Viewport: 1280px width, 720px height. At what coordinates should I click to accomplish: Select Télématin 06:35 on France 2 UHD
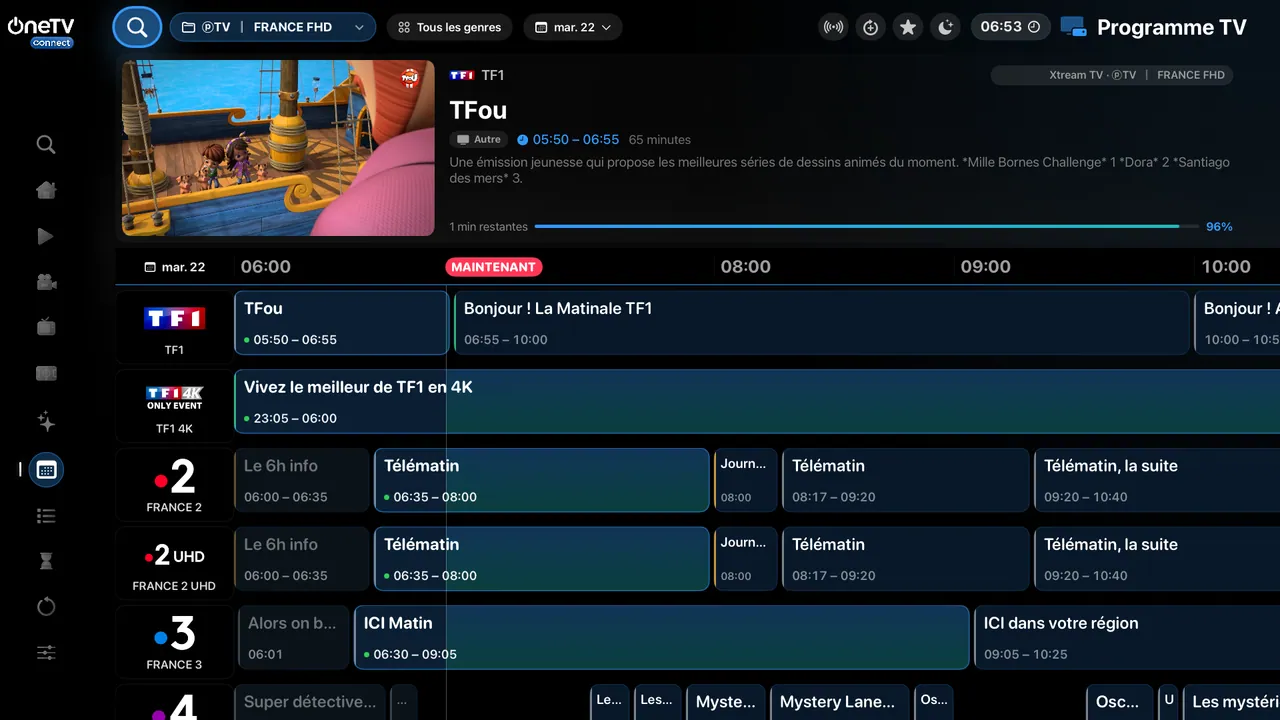pyautogui.click(x=542, y=559)
